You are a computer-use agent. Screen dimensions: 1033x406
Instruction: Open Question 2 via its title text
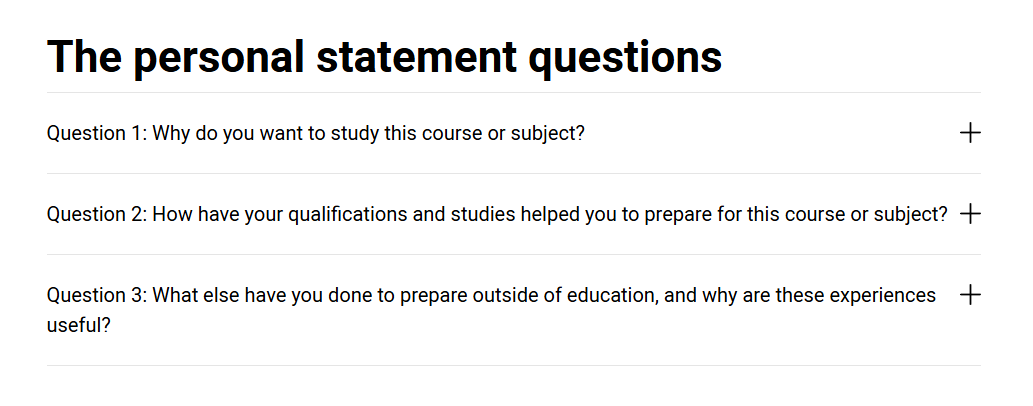pyautogui.click(x=497, y=214)
